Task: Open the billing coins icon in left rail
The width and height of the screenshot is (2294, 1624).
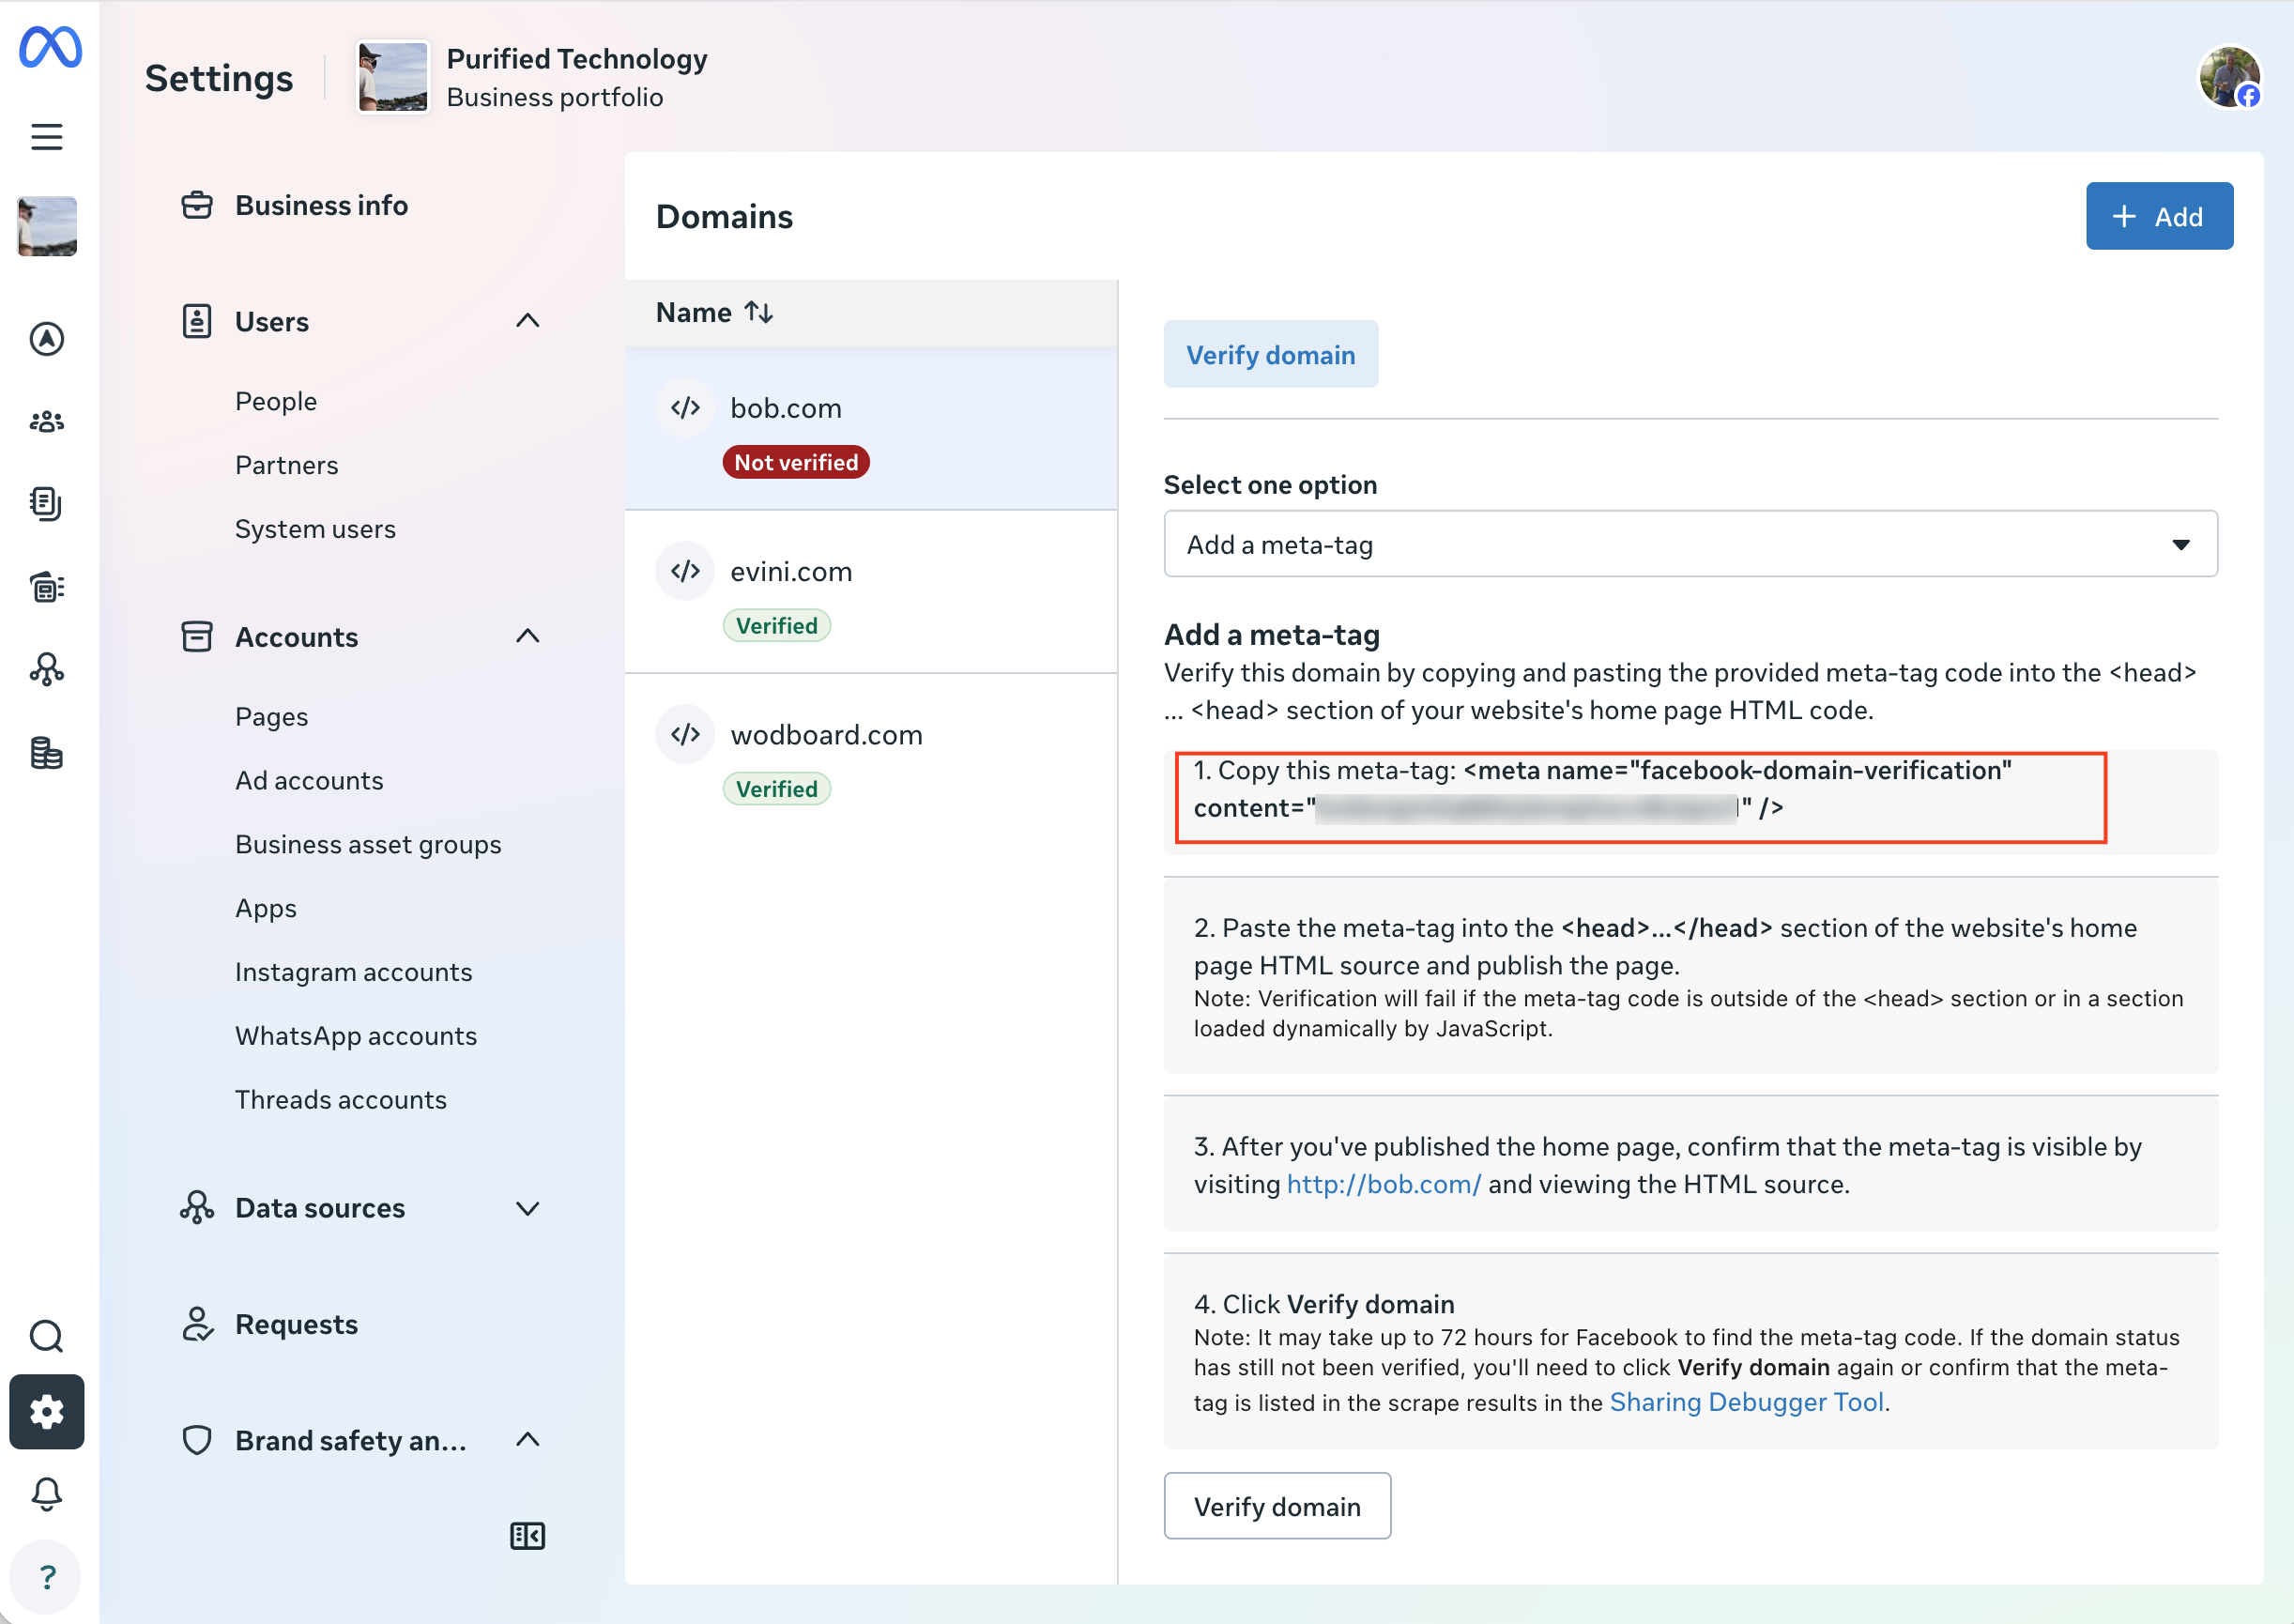Action: 47,753
